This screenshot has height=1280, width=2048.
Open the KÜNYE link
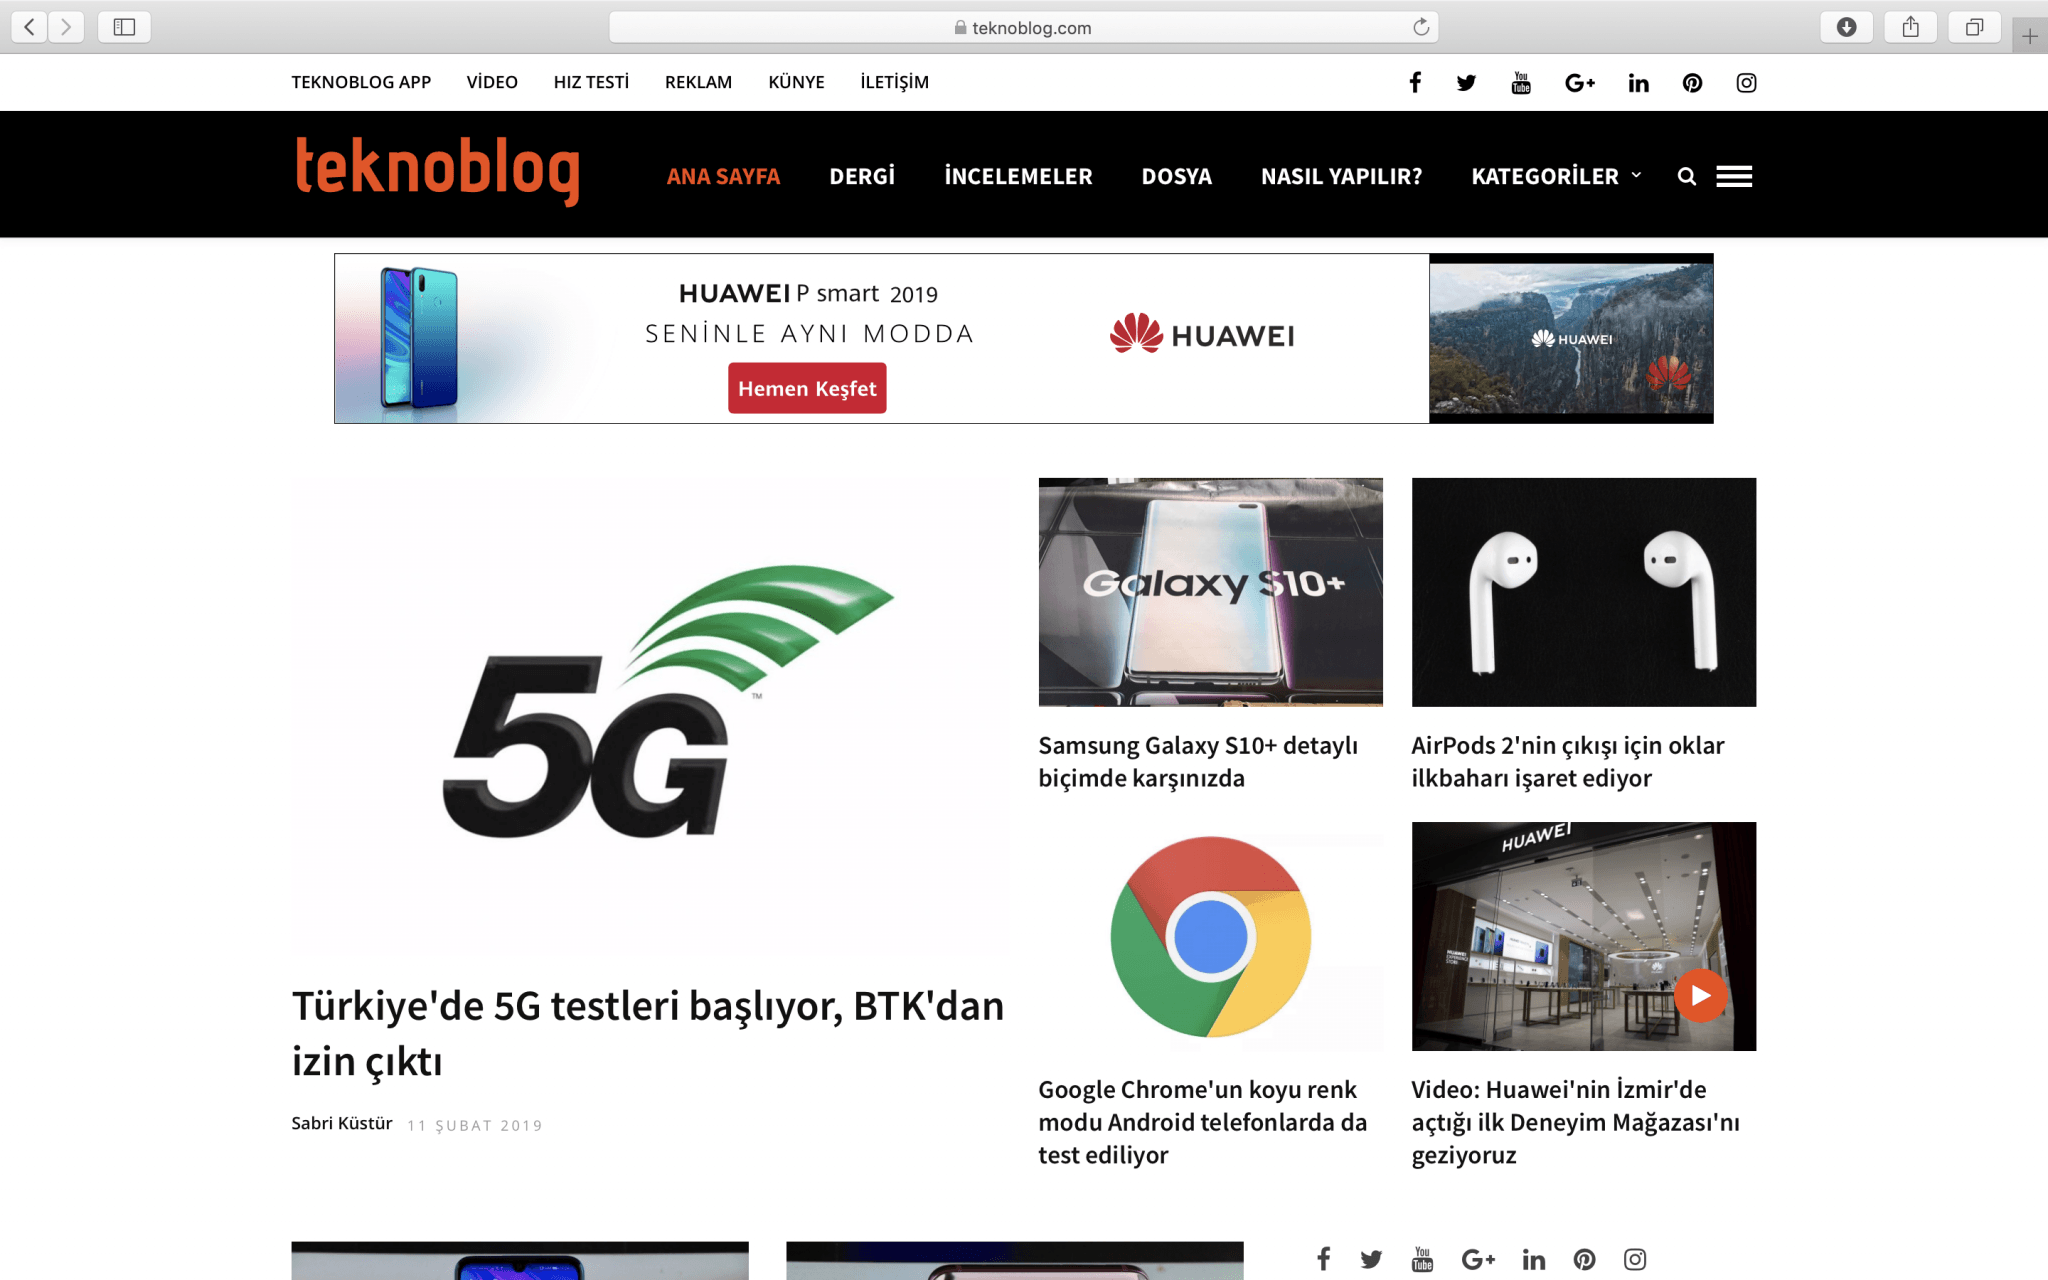pyautogui.click(x=796, y=82)
